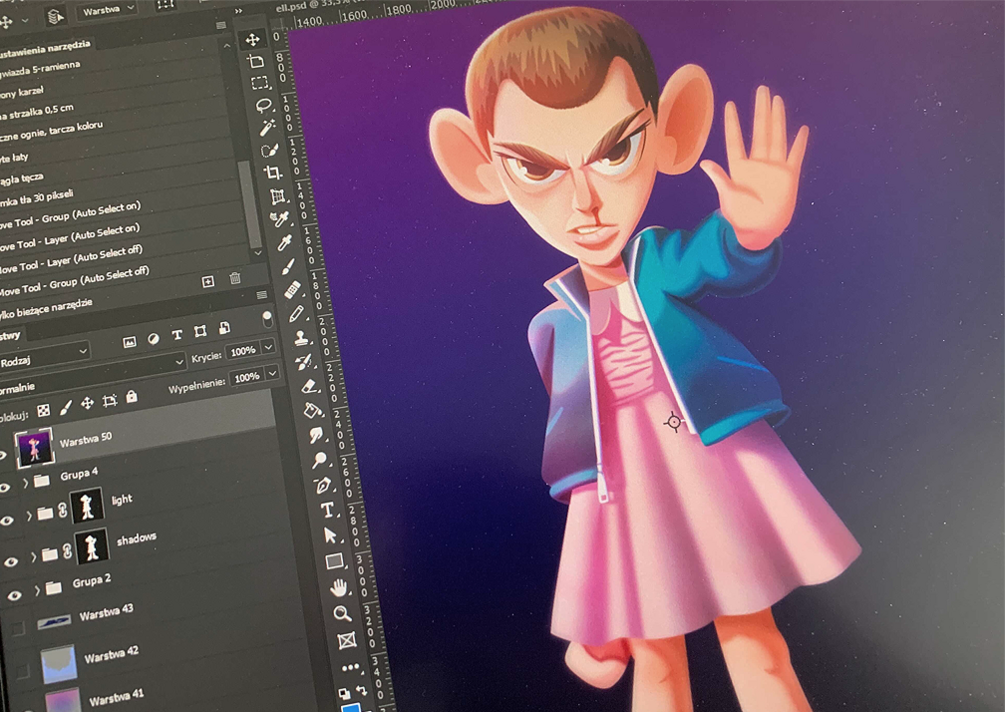Select the Eyedropper tool
The image size is (1005, 712).
click(x=285, y=242)
